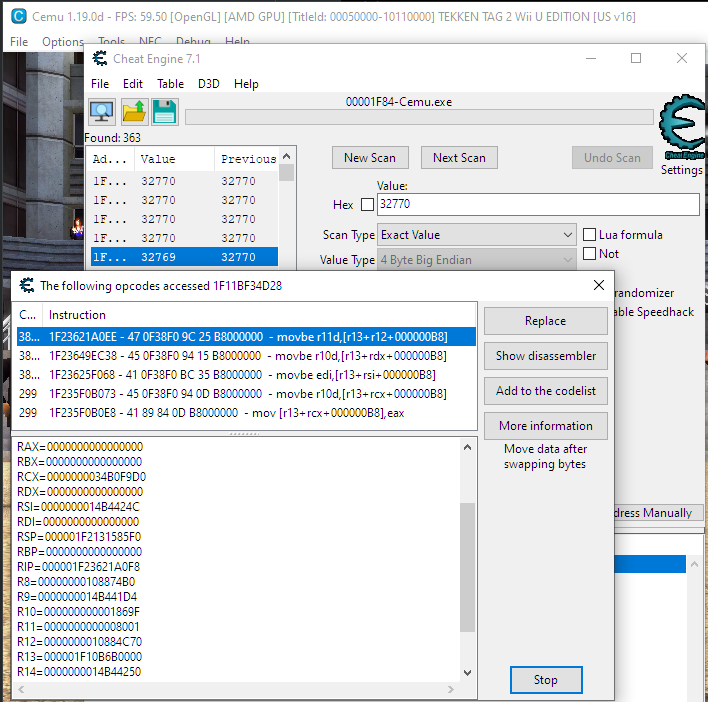Image resolution: width=708 pixels, height=702 pixels.
Task: Open Cemu File menu
Action: pyautogui.click(x=19, y=42)
